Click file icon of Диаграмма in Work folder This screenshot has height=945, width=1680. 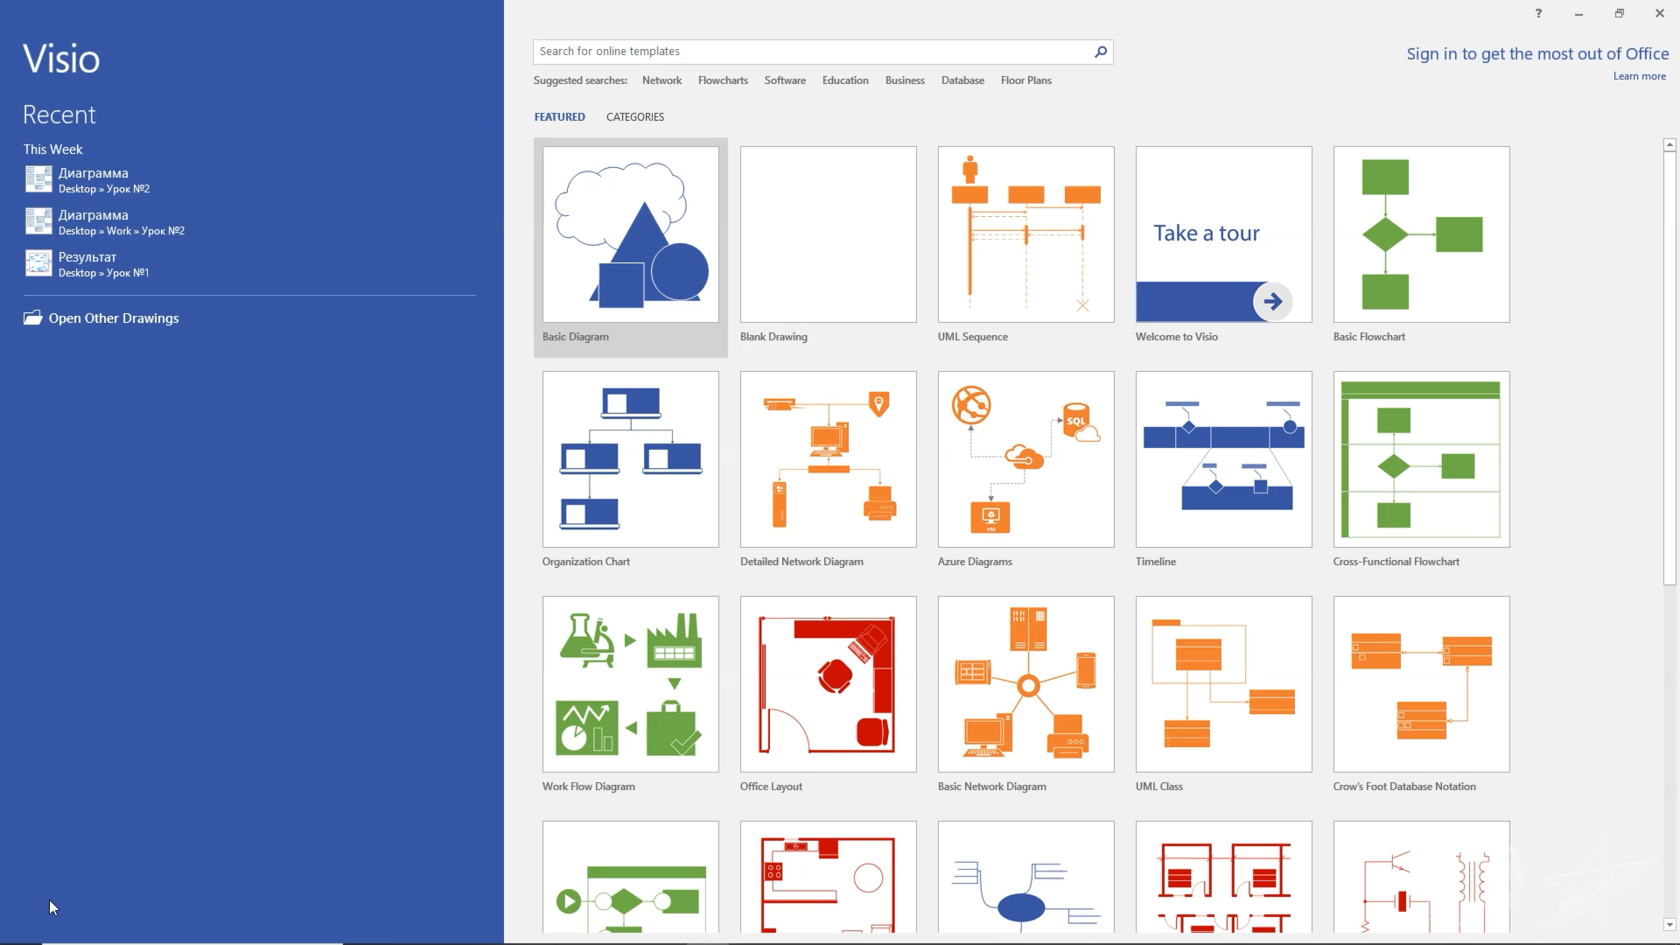click(x=38, y=221)
